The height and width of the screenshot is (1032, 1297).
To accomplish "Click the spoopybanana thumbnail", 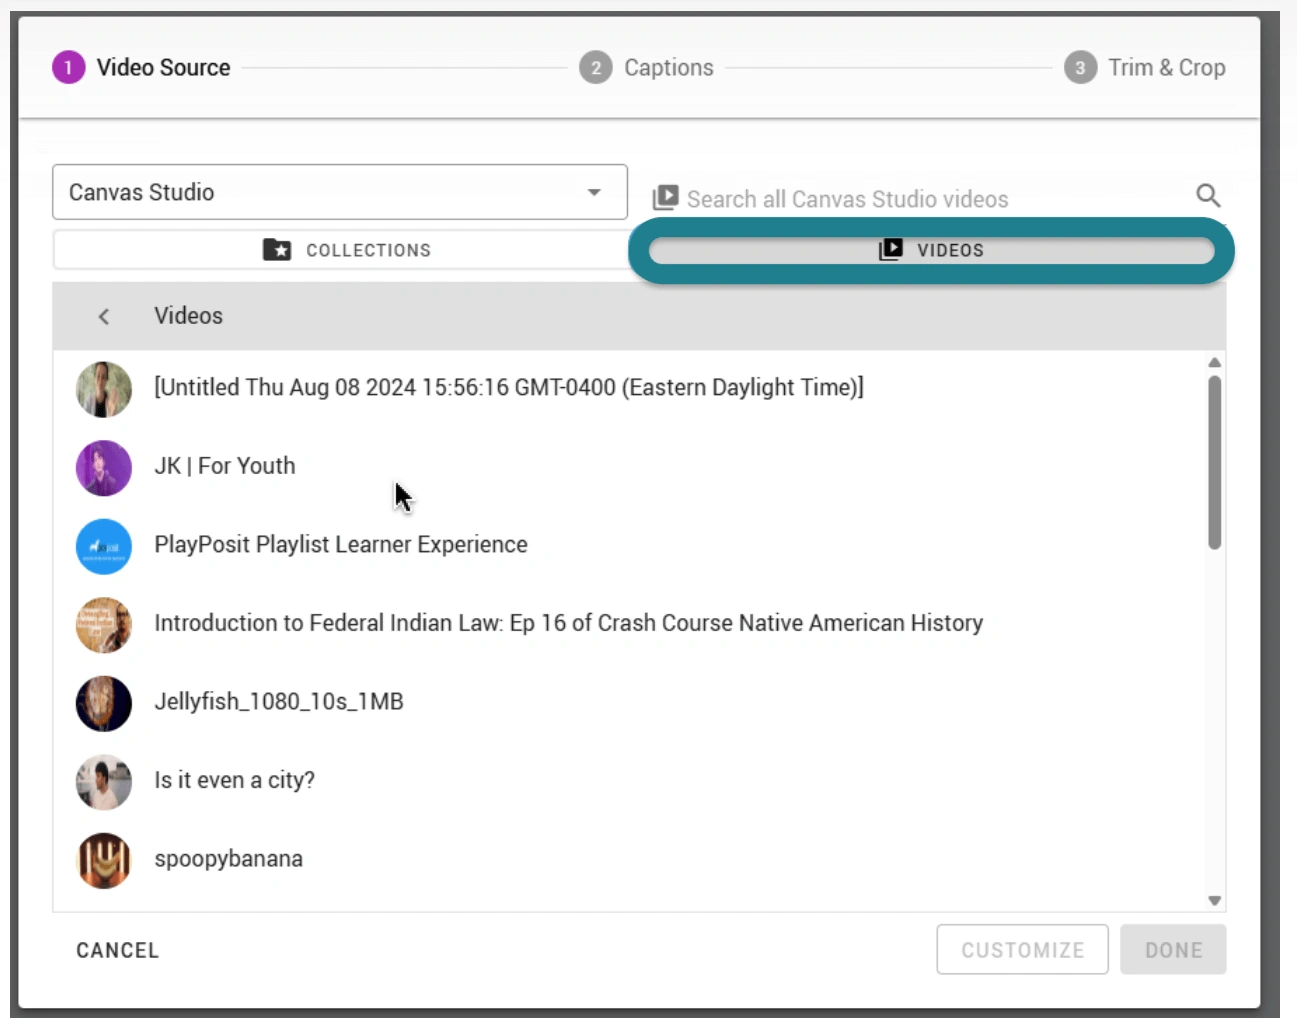I will point(104,860).
